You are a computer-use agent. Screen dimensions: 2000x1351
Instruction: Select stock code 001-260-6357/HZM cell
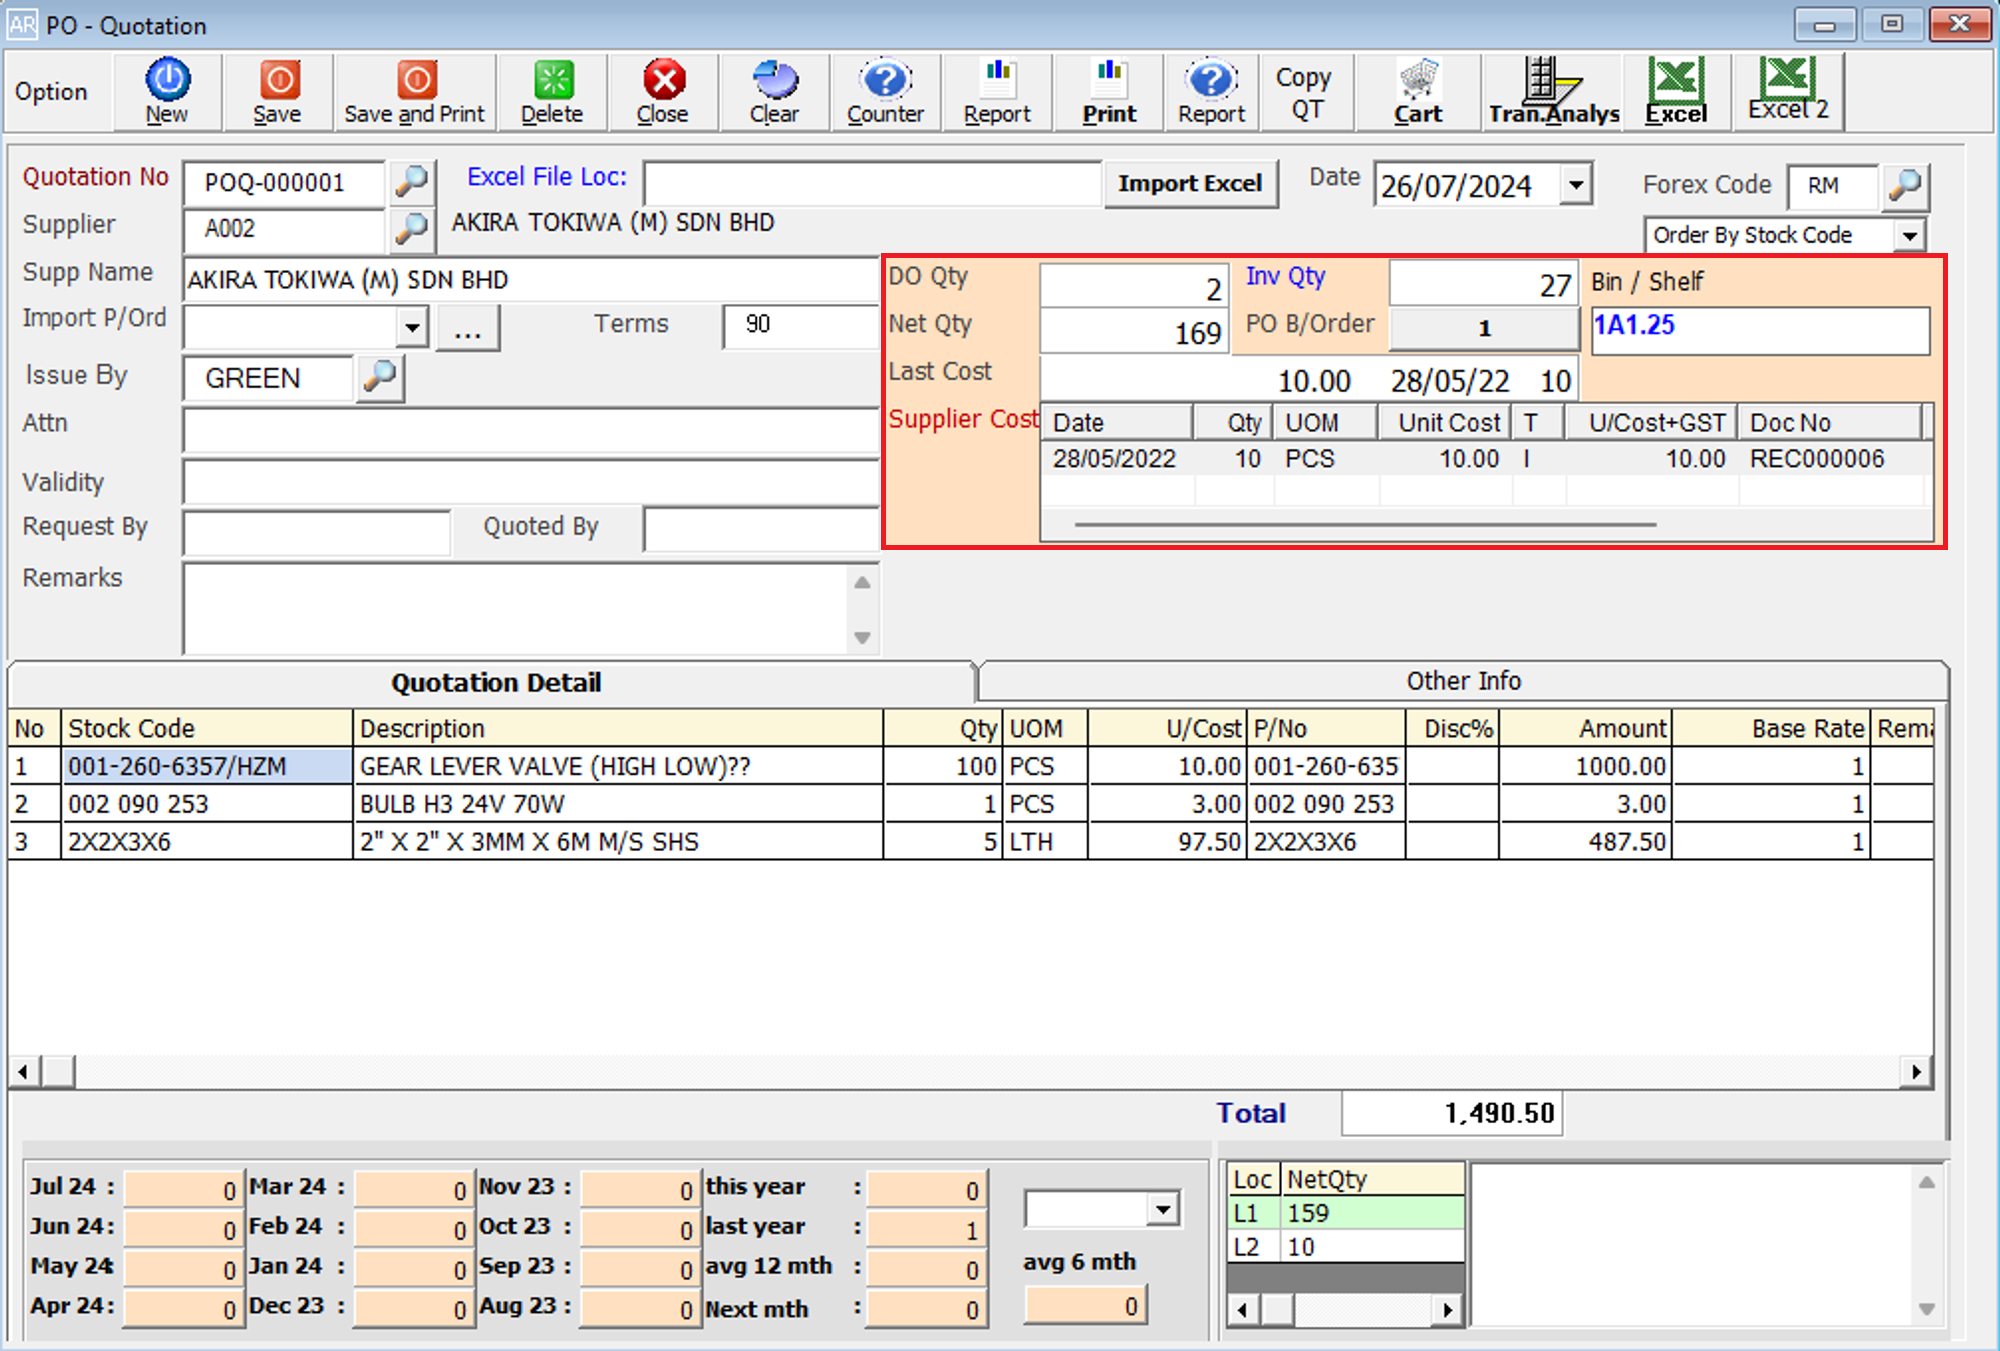click(x=207, y=767)
